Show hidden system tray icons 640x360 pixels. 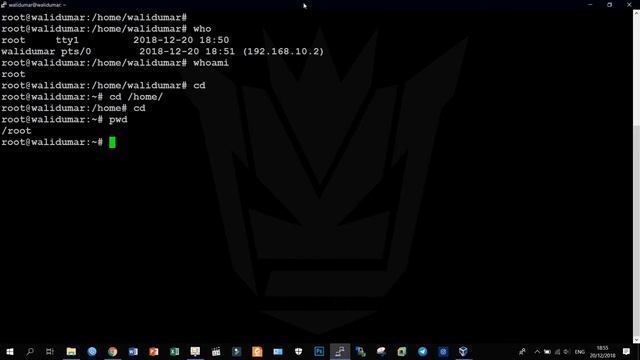click(537, 351)
